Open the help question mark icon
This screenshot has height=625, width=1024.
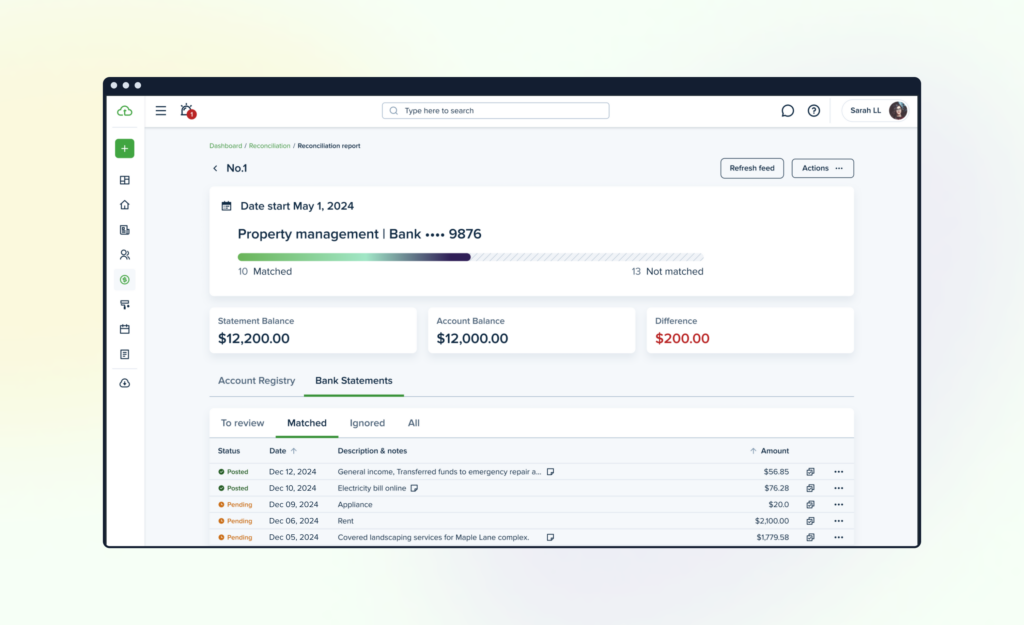tap(814, 110)
